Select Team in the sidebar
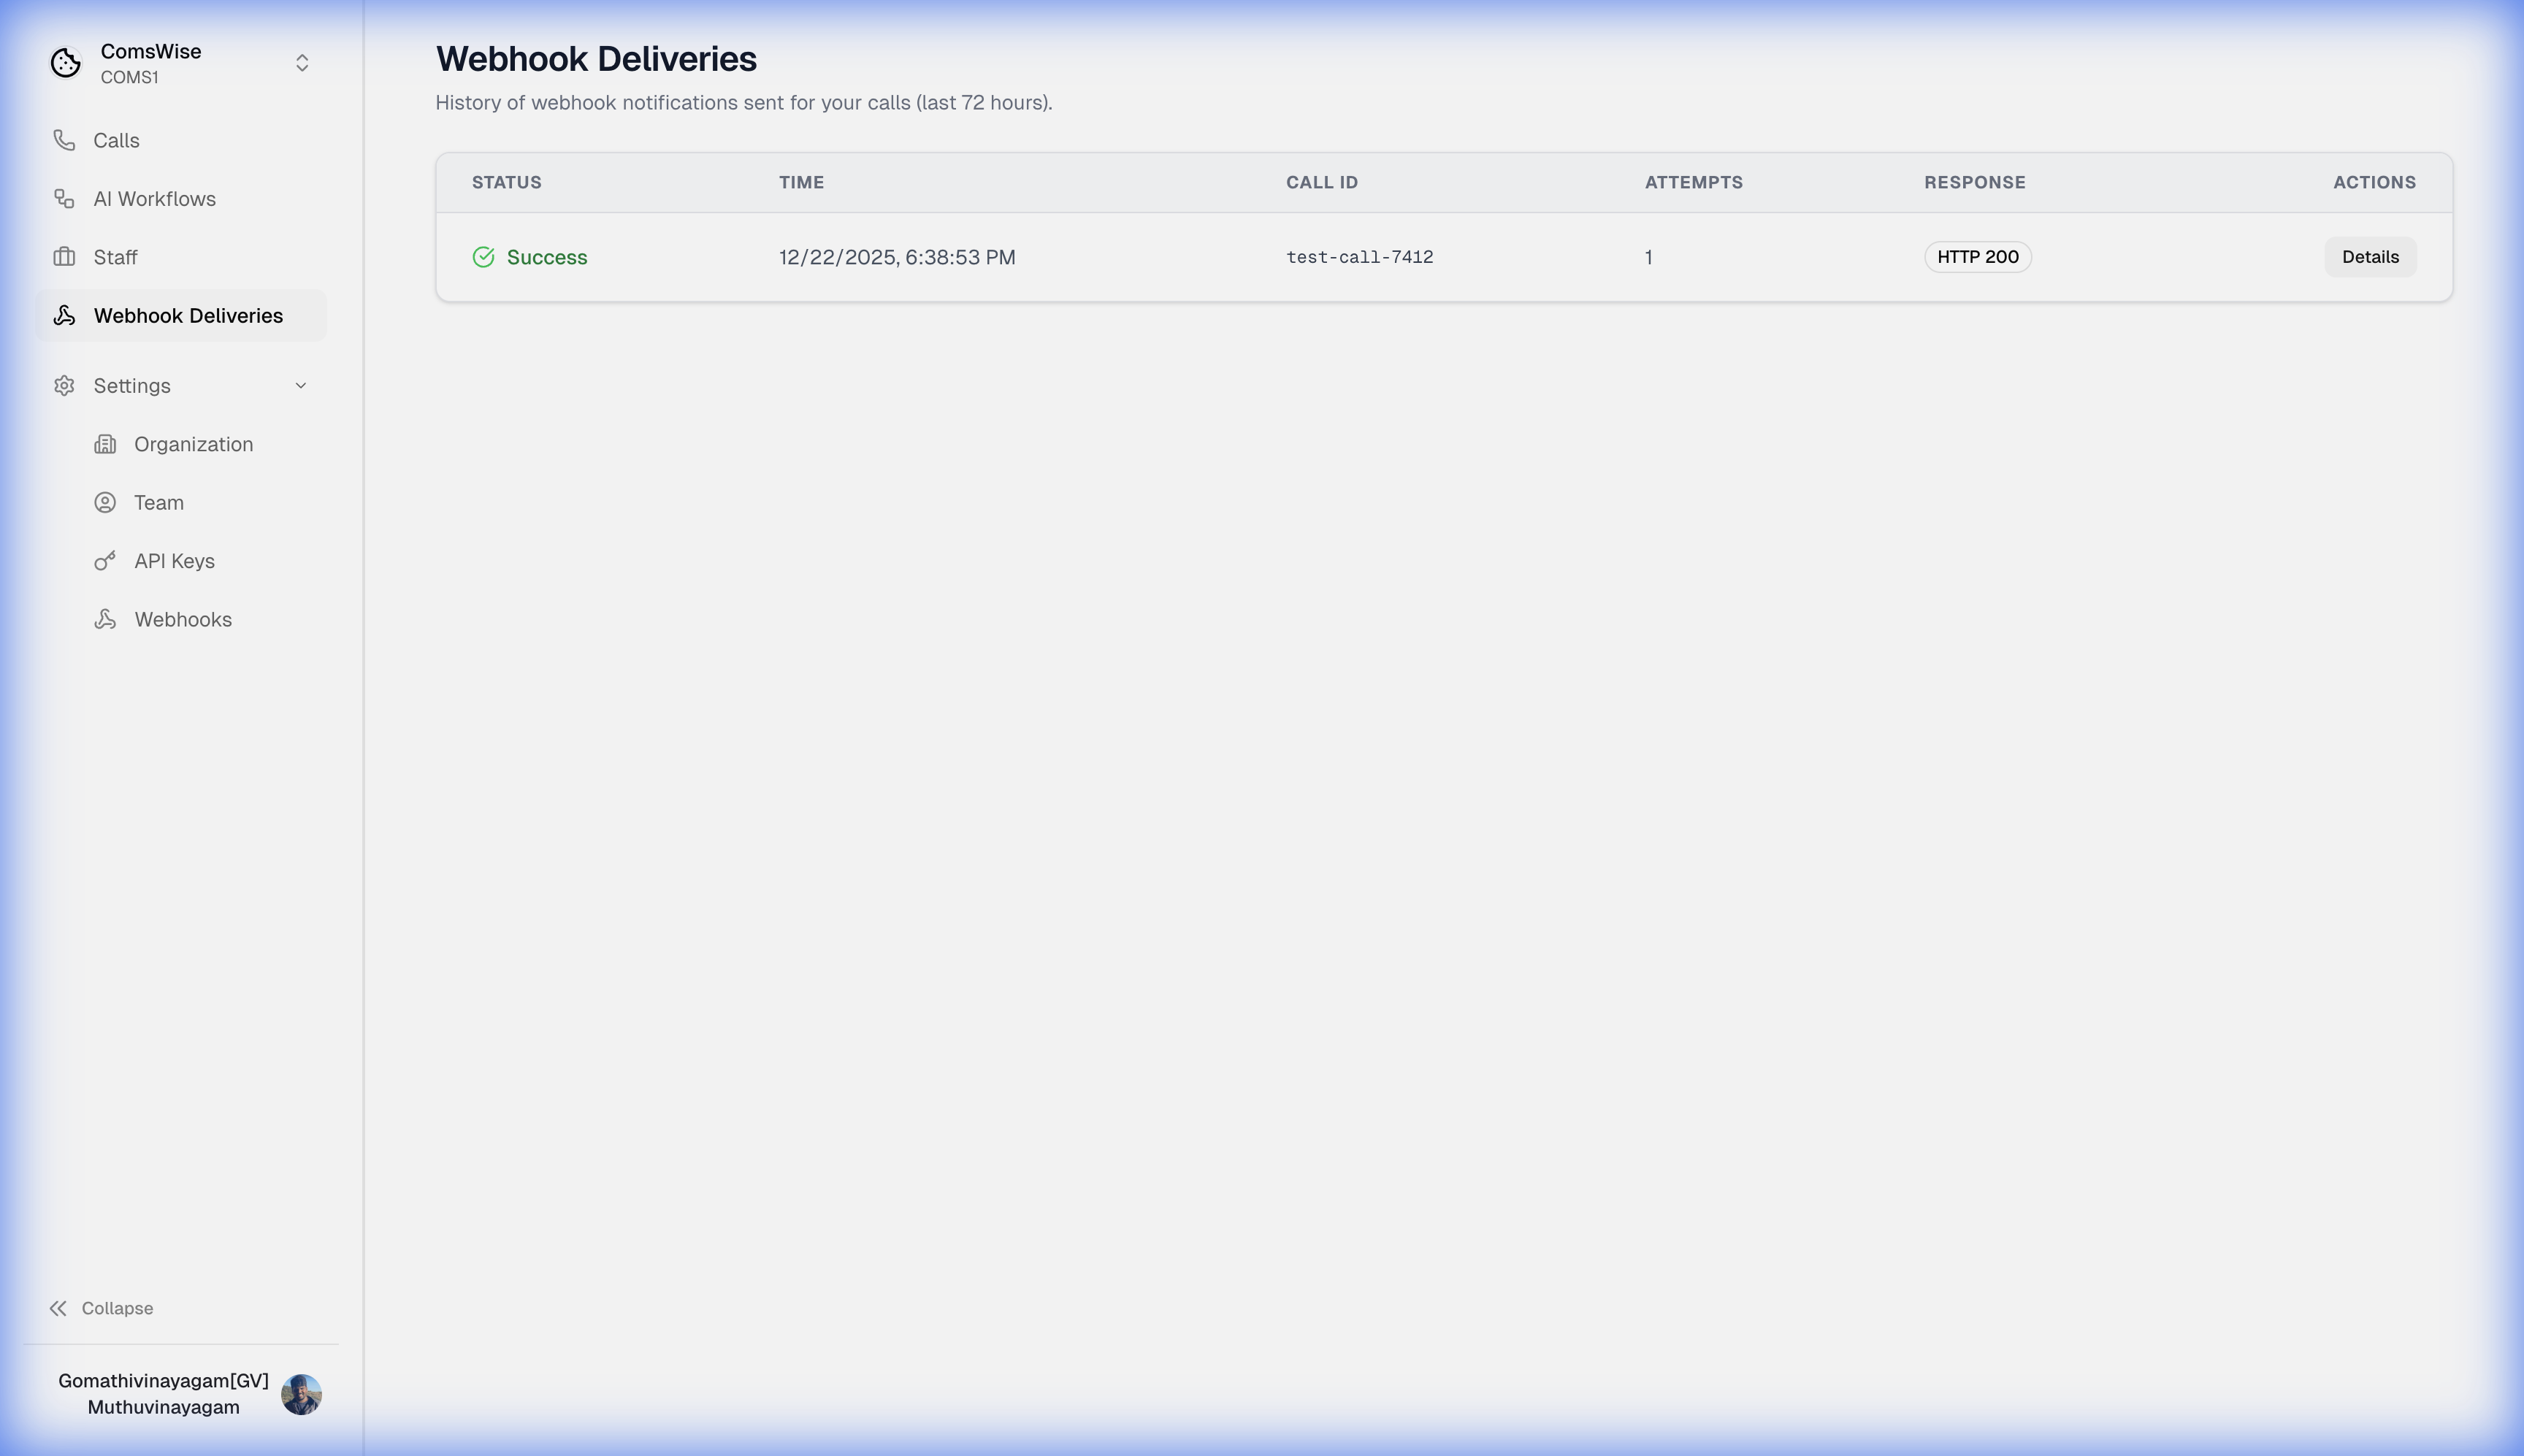 pos(159,502)
